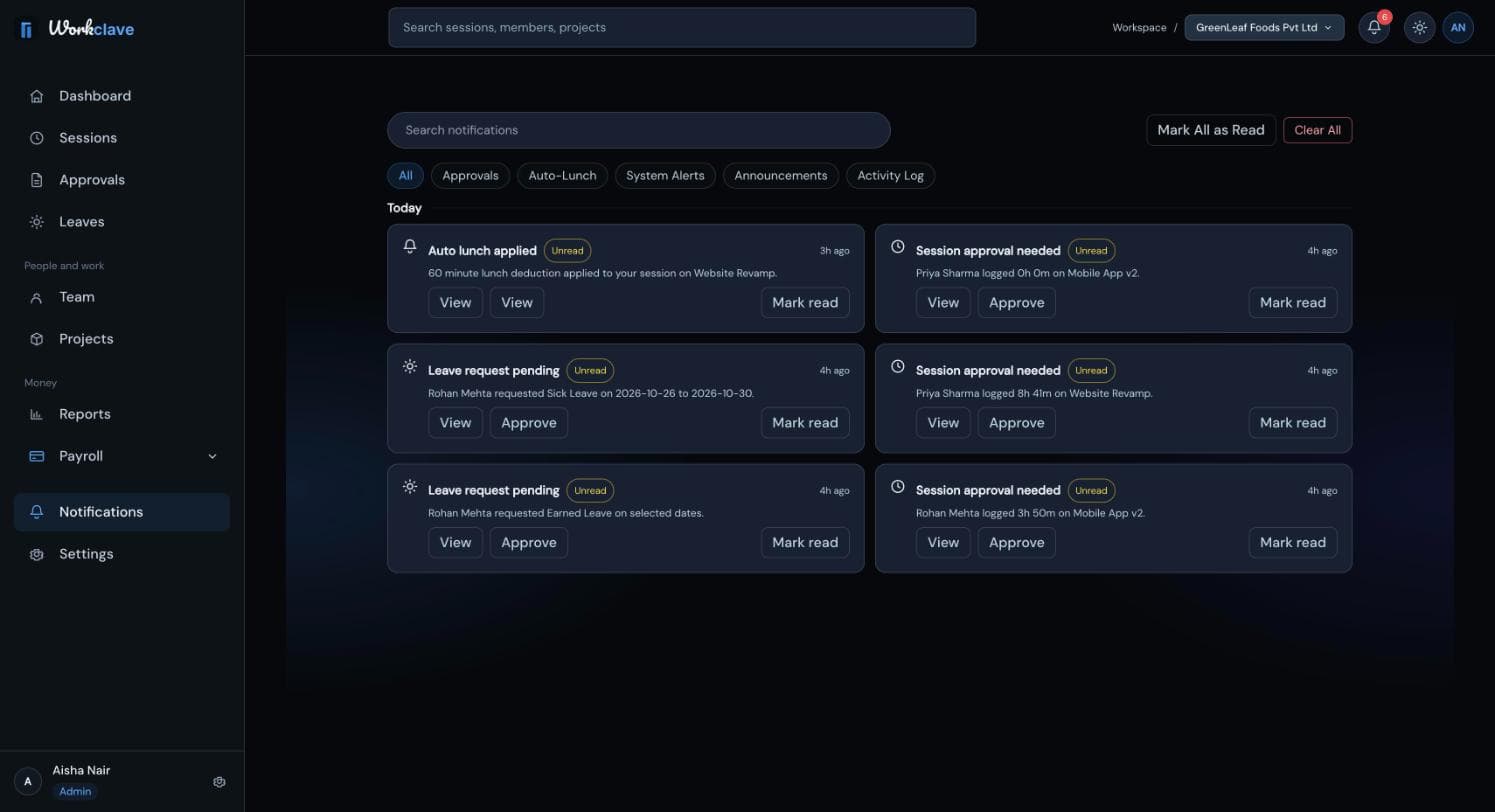Open the Notifications sidebar item
Viewport: 1495px width, 812px height.
click(x=122, y=512)
